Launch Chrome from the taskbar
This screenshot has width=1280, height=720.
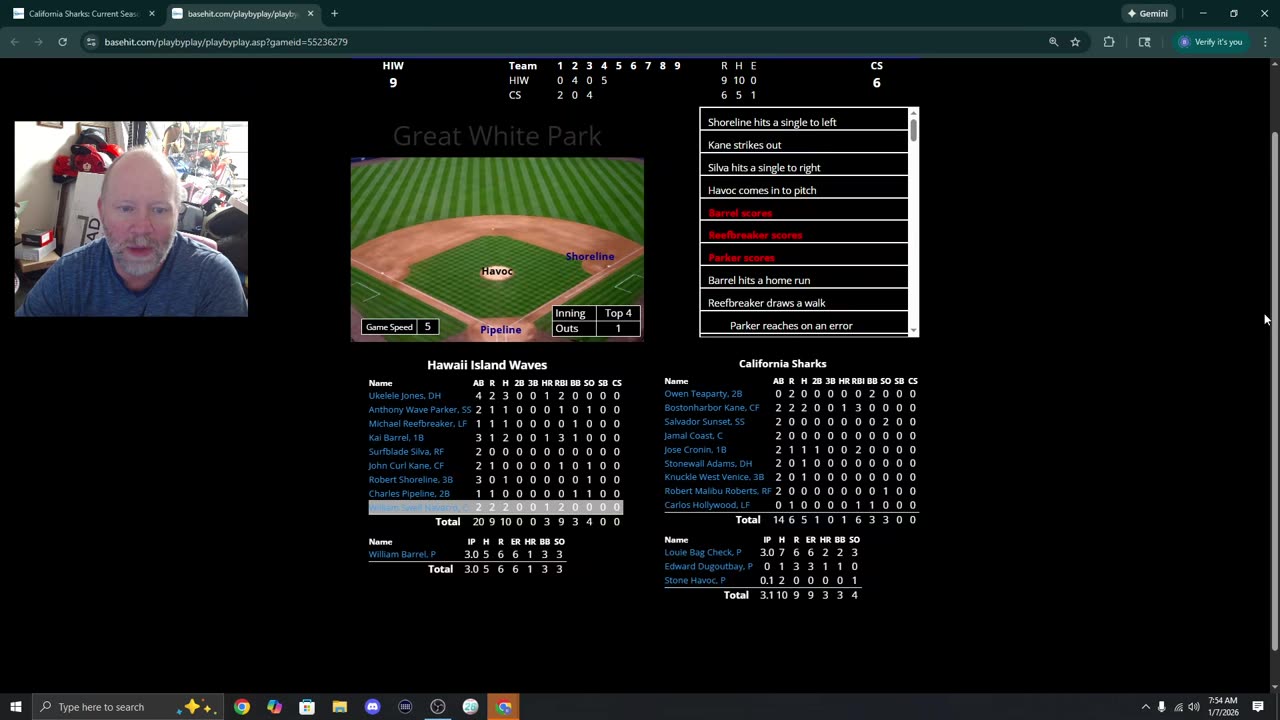[x=242, y=707]
